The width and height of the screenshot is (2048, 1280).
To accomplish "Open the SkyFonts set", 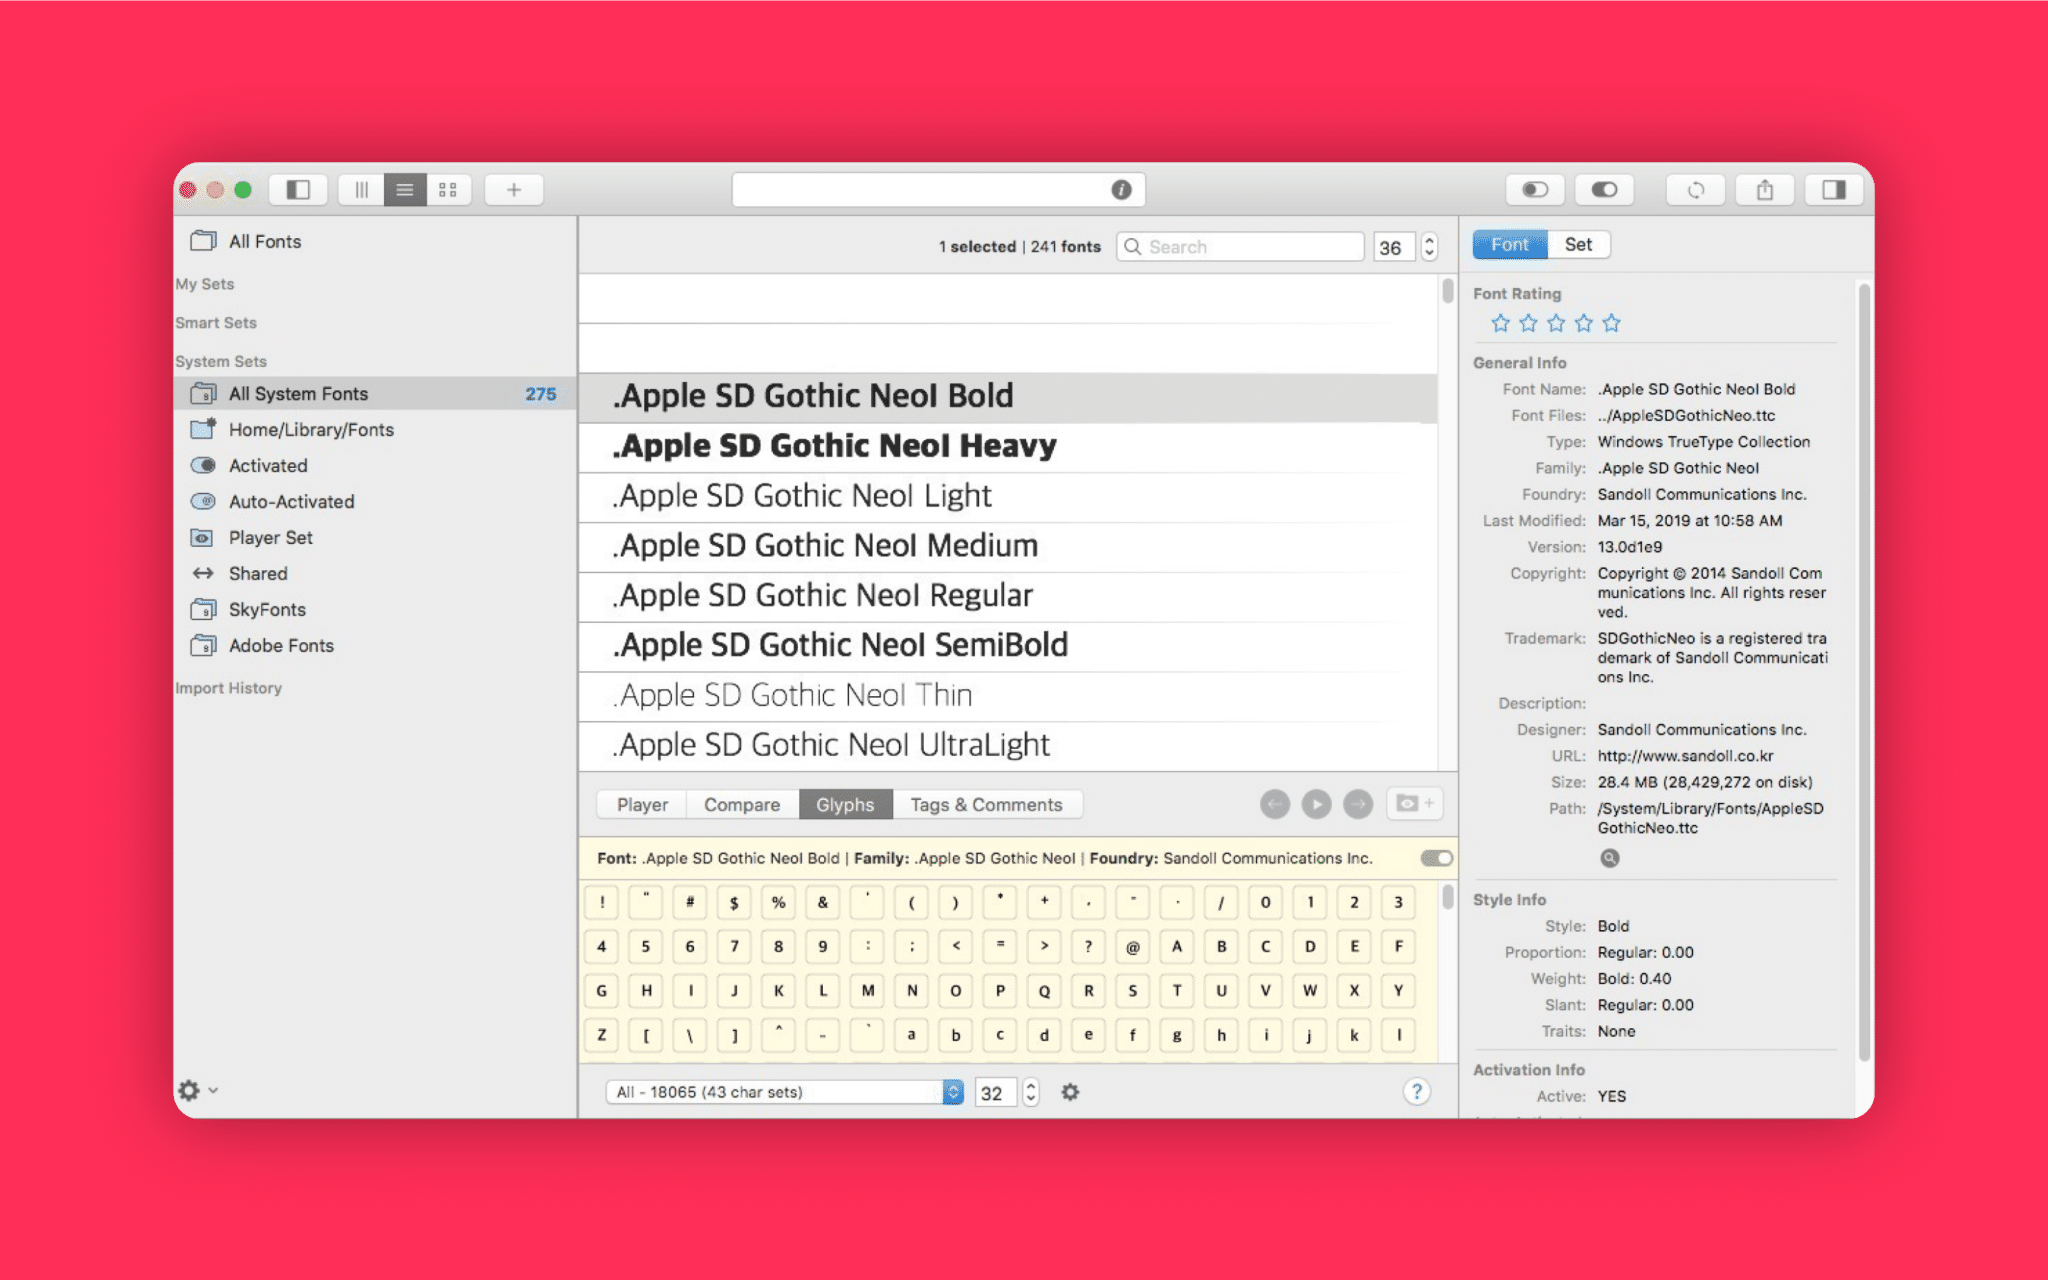I will point(267,610).
